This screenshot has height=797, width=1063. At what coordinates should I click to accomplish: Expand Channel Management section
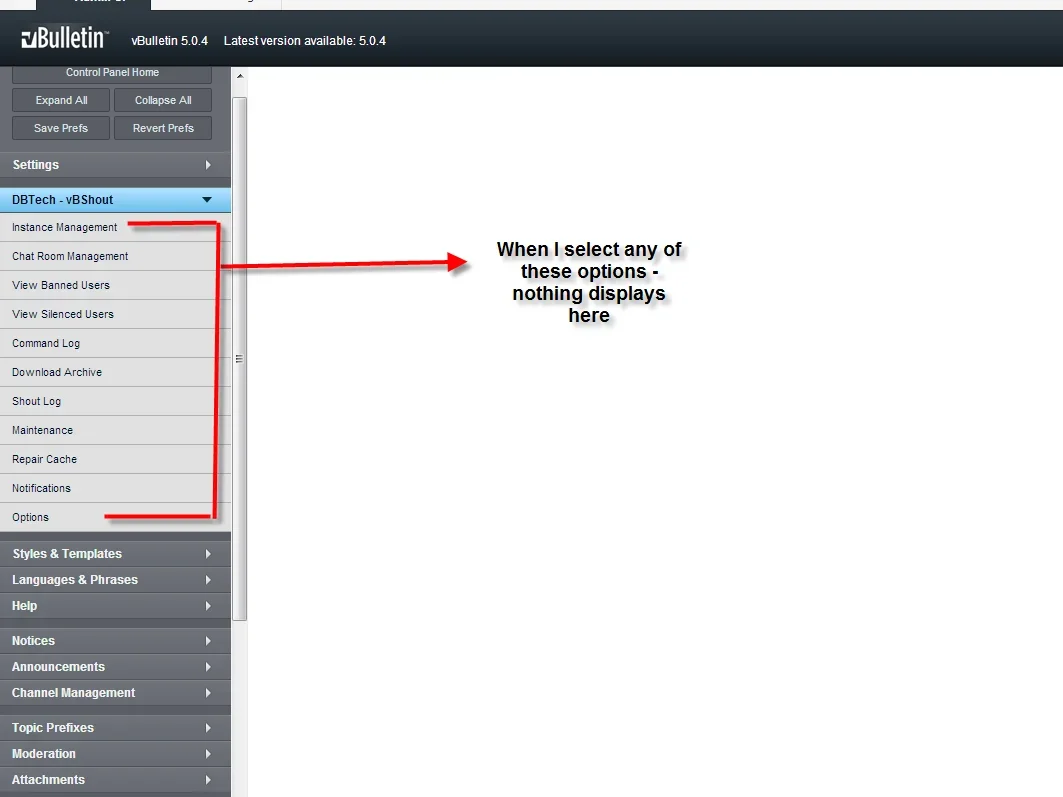(115, 693)
